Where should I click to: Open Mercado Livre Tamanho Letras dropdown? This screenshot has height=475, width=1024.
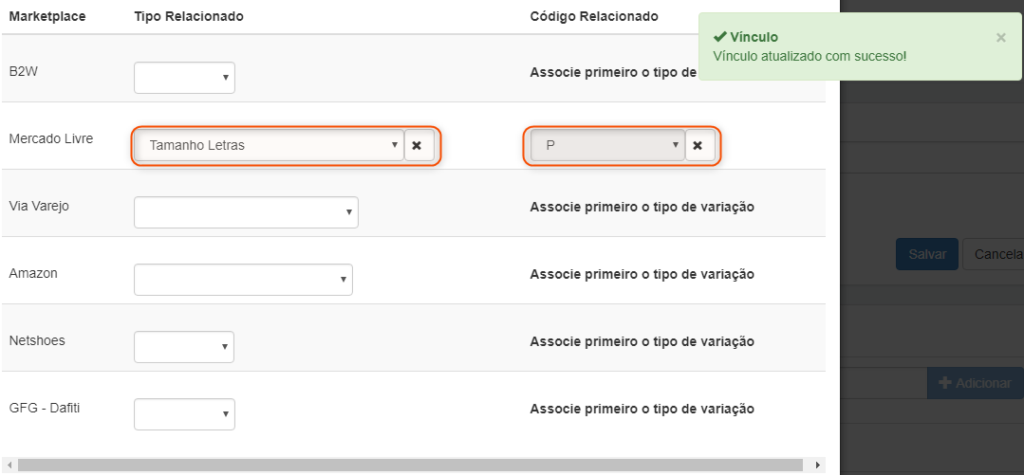(269, 145)
